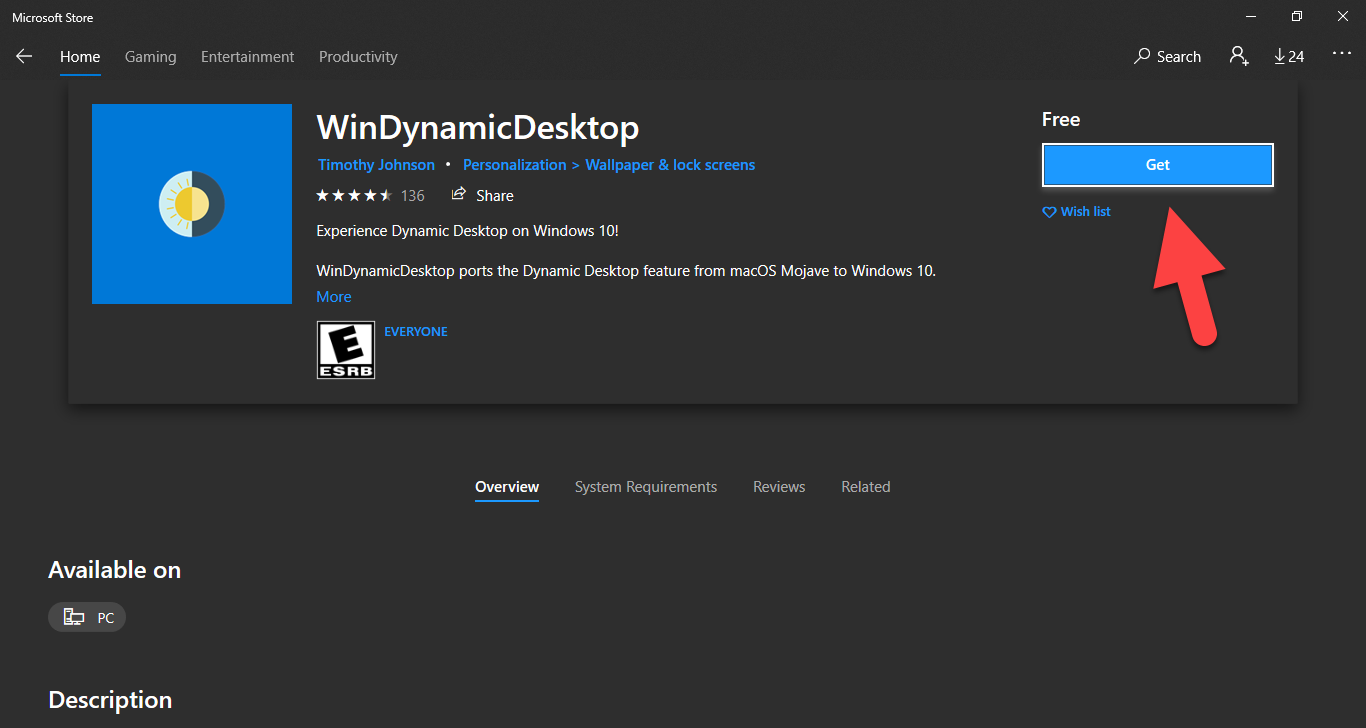Navigate back with the arrow icon
The height and width of the screenshot is (728, 1366).
click(24, 56)
